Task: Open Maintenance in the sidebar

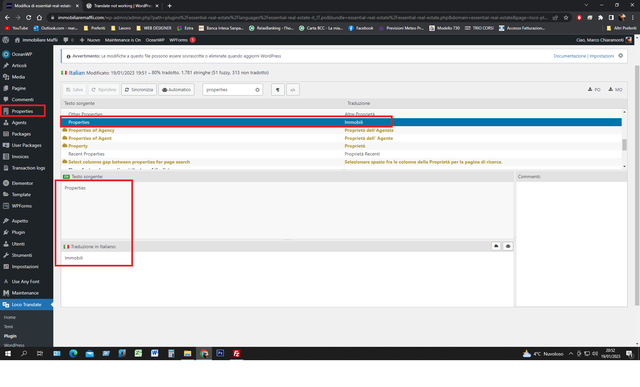Action: point(25,293)
